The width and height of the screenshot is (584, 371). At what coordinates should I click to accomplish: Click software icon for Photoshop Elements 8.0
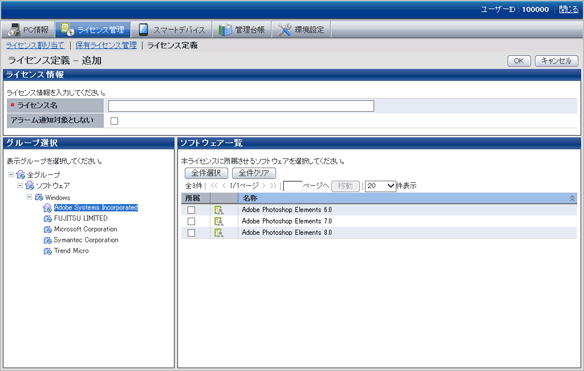coord(219,233)
